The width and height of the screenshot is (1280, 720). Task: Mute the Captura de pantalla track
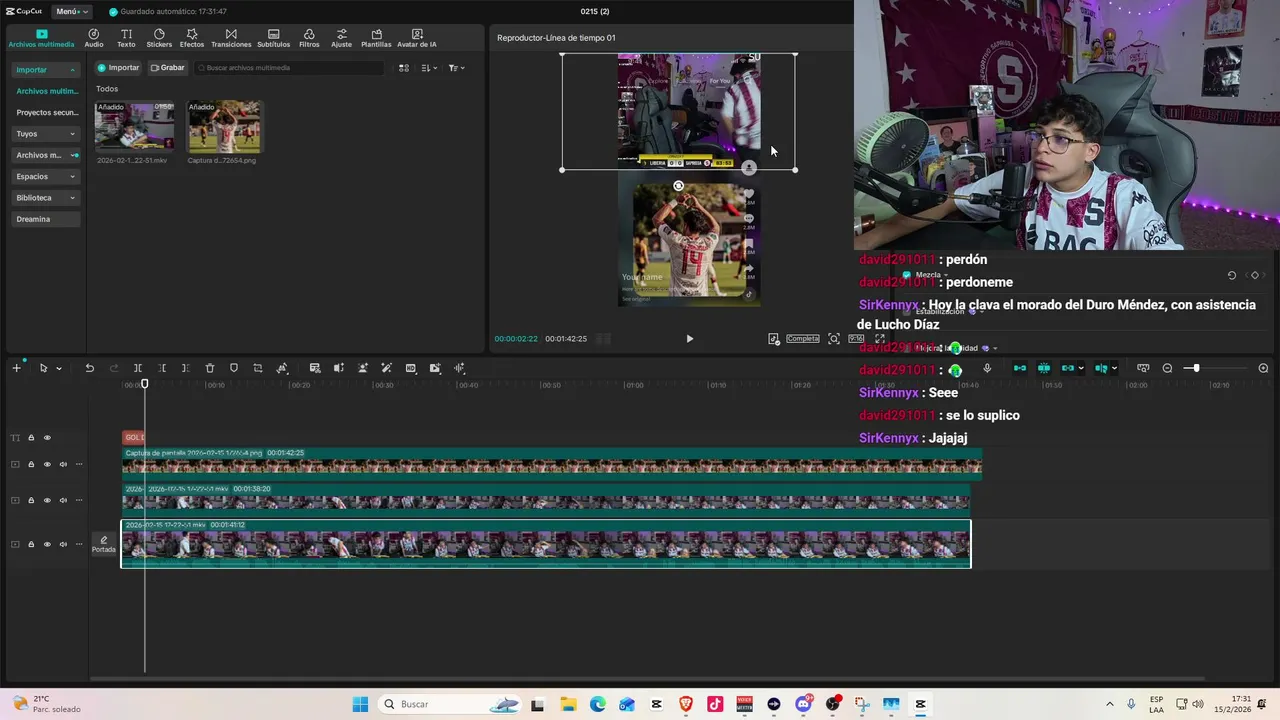click(63, 464)
